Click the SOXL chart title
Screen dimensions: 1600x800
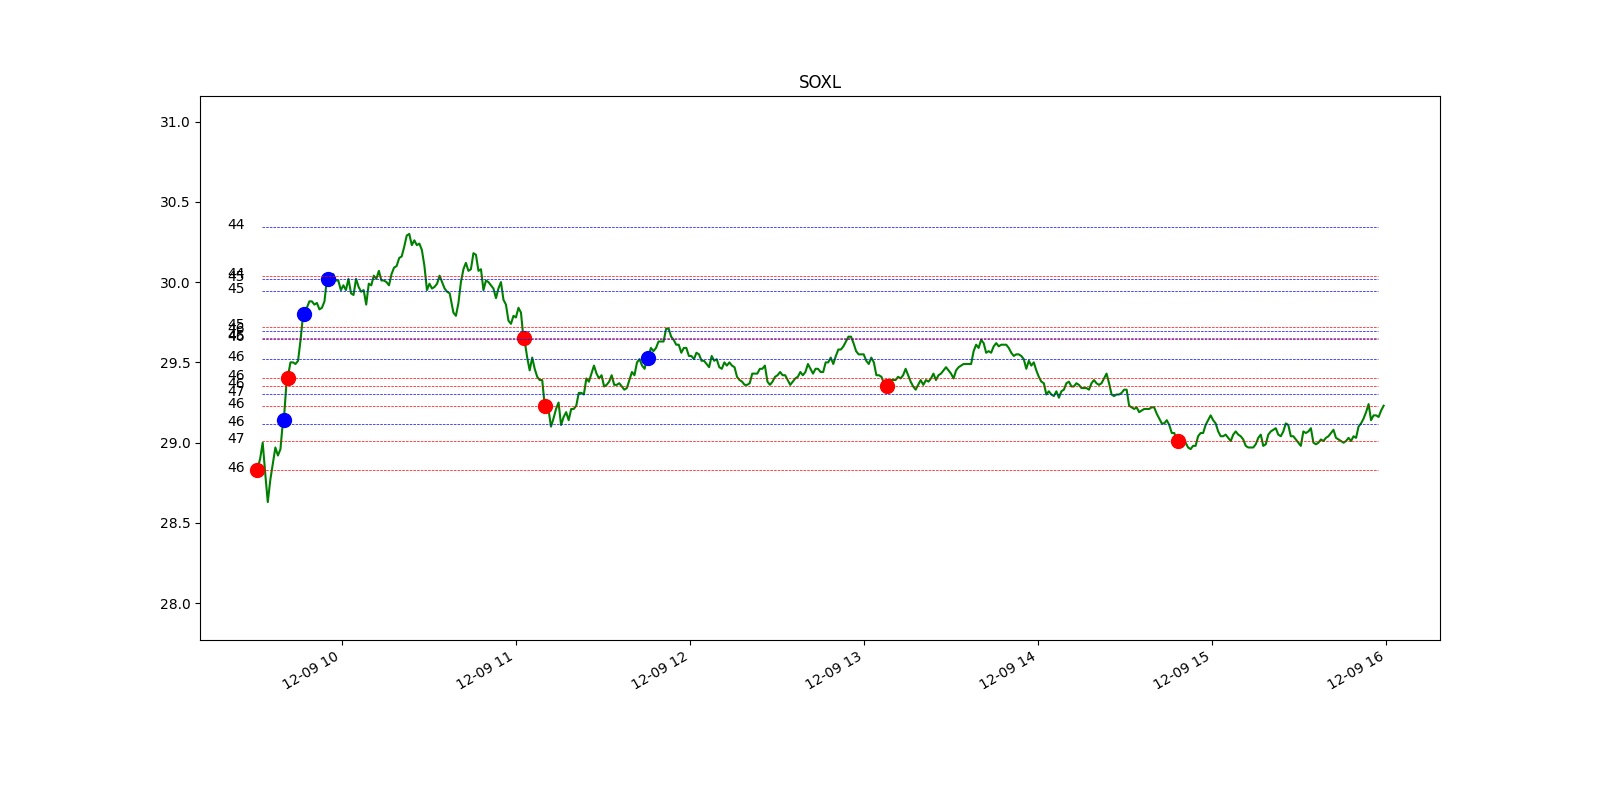coord(819,82)
